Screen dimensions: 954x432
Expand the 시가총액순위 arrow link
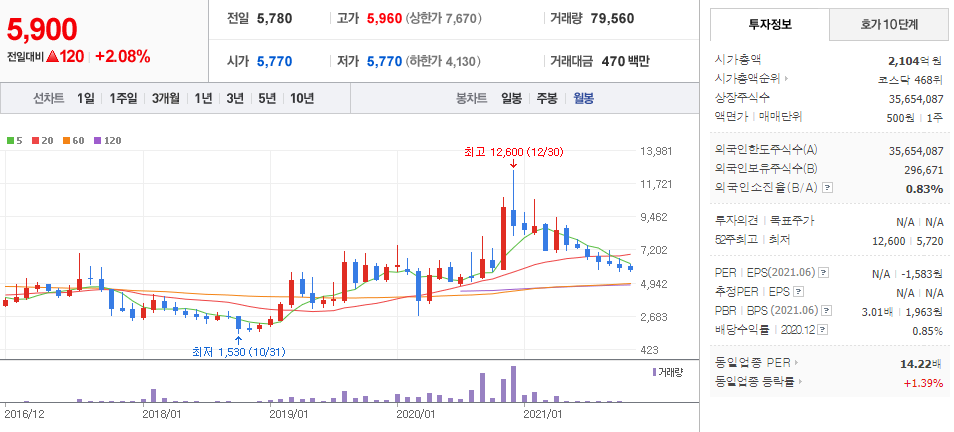point(786,78)
